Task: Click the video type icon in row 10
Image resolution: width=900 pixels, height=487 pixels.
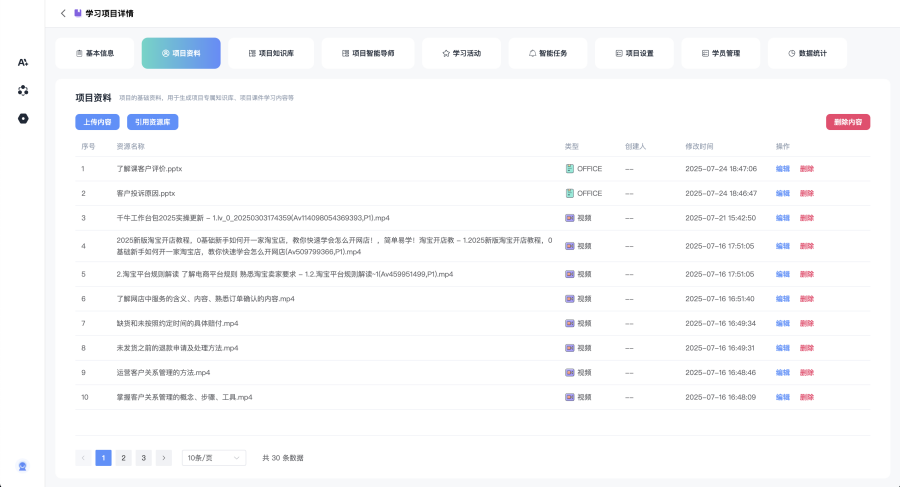Action: (570, 397)
